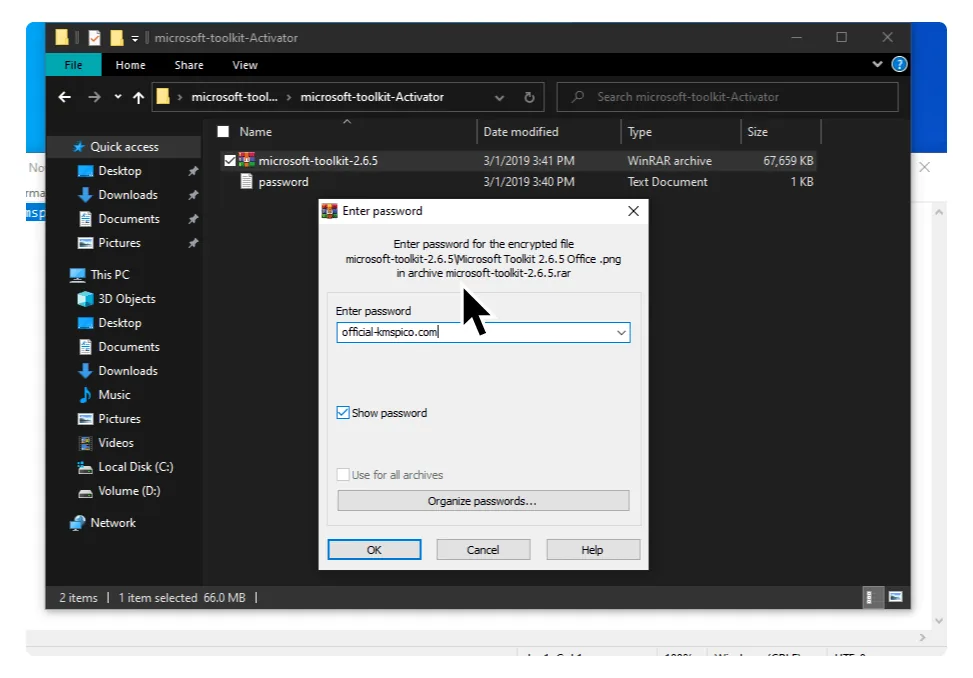Sort by Name column header
This screenshot has width=973, height=678.
[255, 132]
